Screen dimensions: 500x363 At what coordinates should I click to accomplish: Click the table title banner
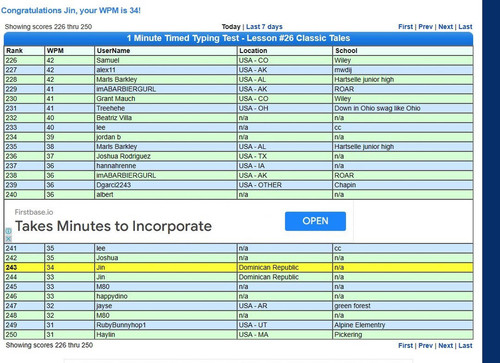(238, 38)
